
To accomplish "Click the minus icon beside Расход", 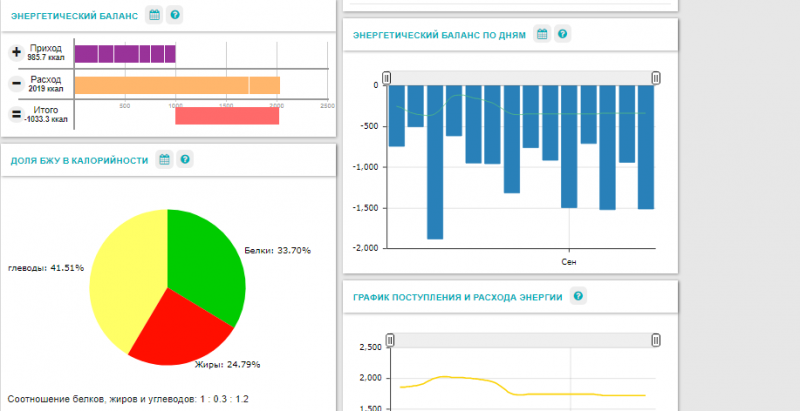I will click(16, 84).
